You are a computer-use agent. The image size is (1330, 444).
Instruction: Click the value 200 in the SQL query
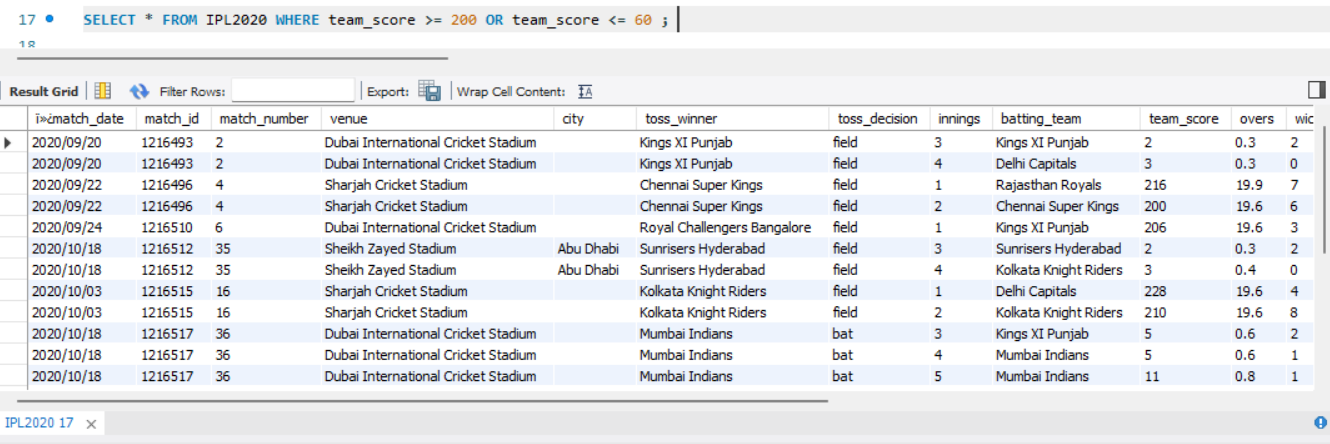[x=463, y=20]
